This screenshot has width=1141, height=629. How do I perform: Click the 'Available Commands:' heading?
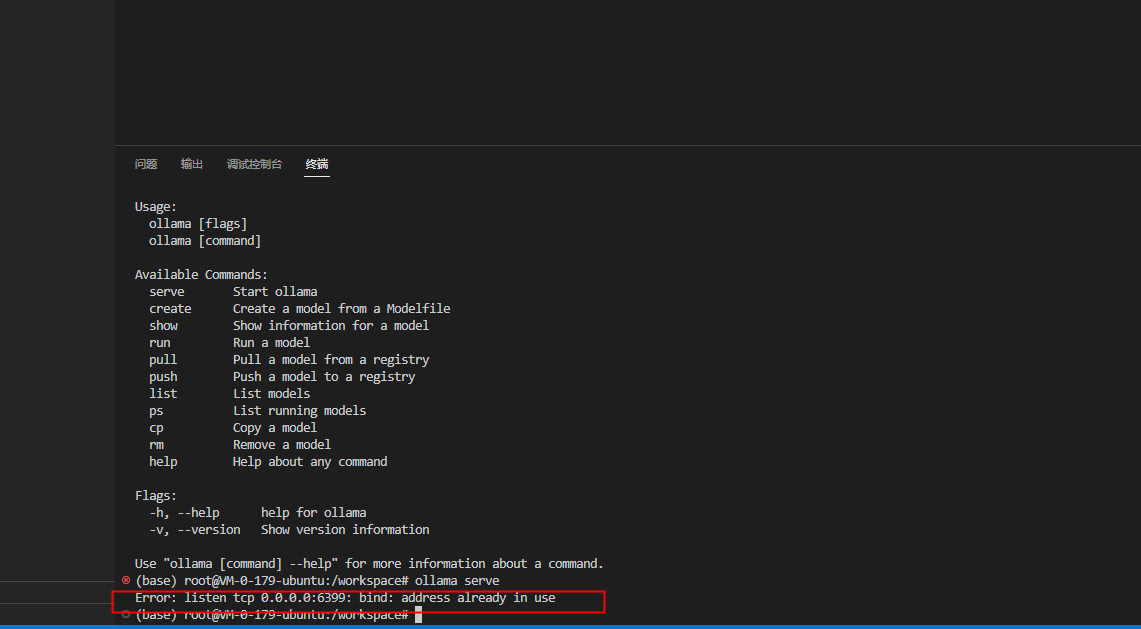202,275
